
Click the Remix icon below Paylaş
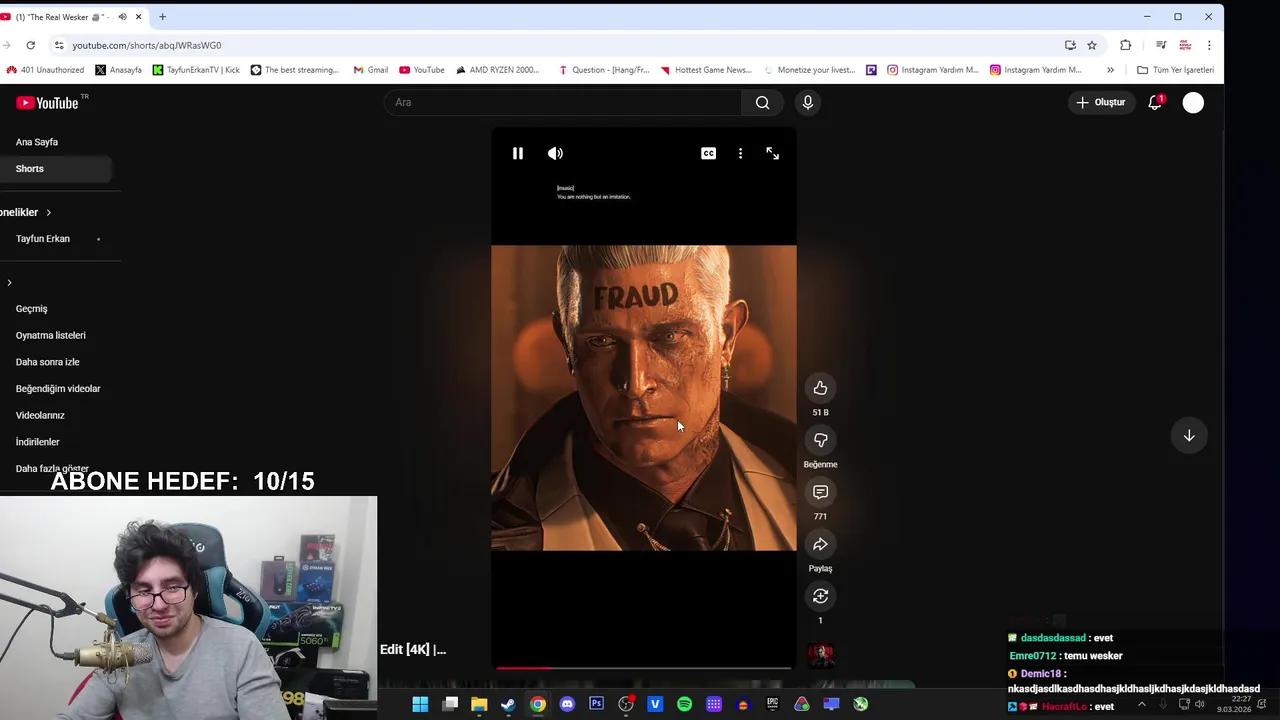pos(820,596)
